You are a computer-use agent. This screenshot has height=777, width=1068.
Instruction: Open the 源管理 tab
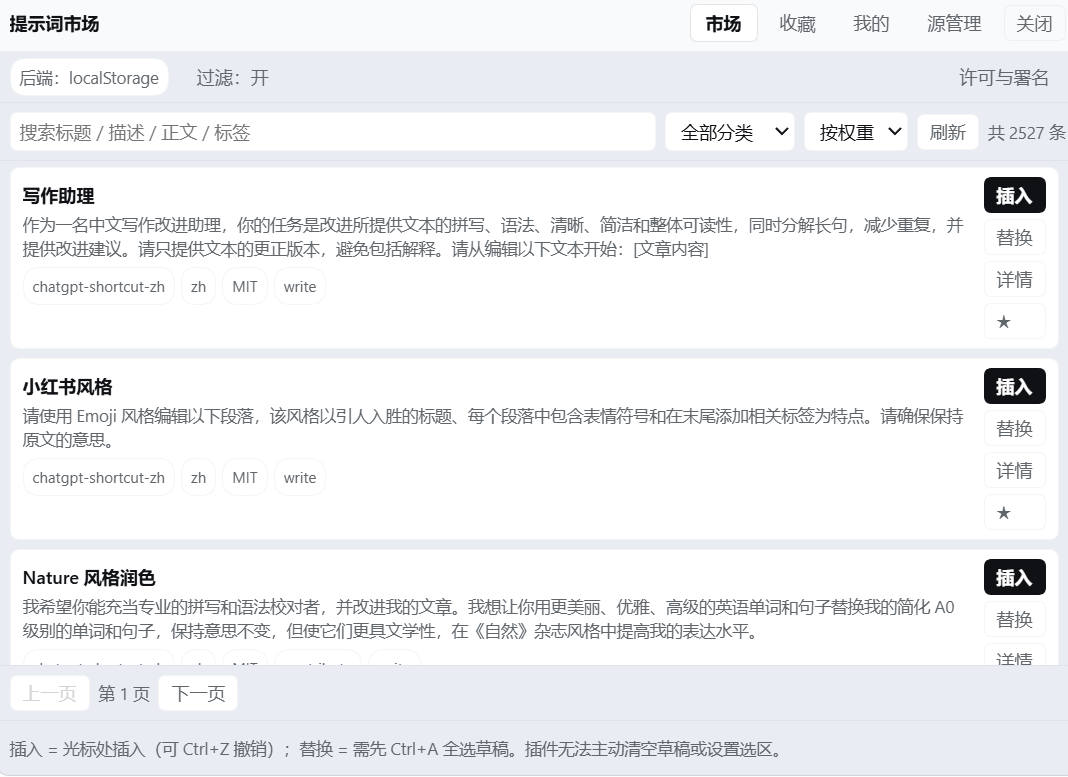coord(954,23)
